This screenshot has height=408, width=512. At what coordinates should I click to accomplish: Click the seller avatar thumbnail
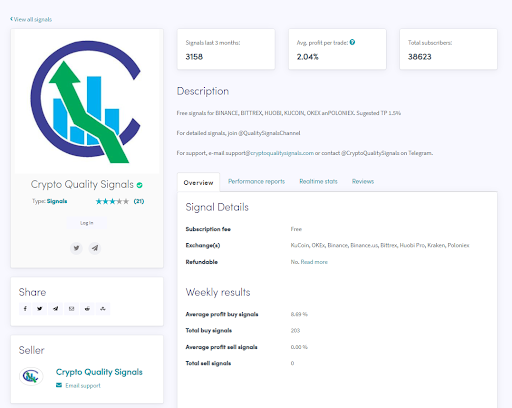[31, 376]
